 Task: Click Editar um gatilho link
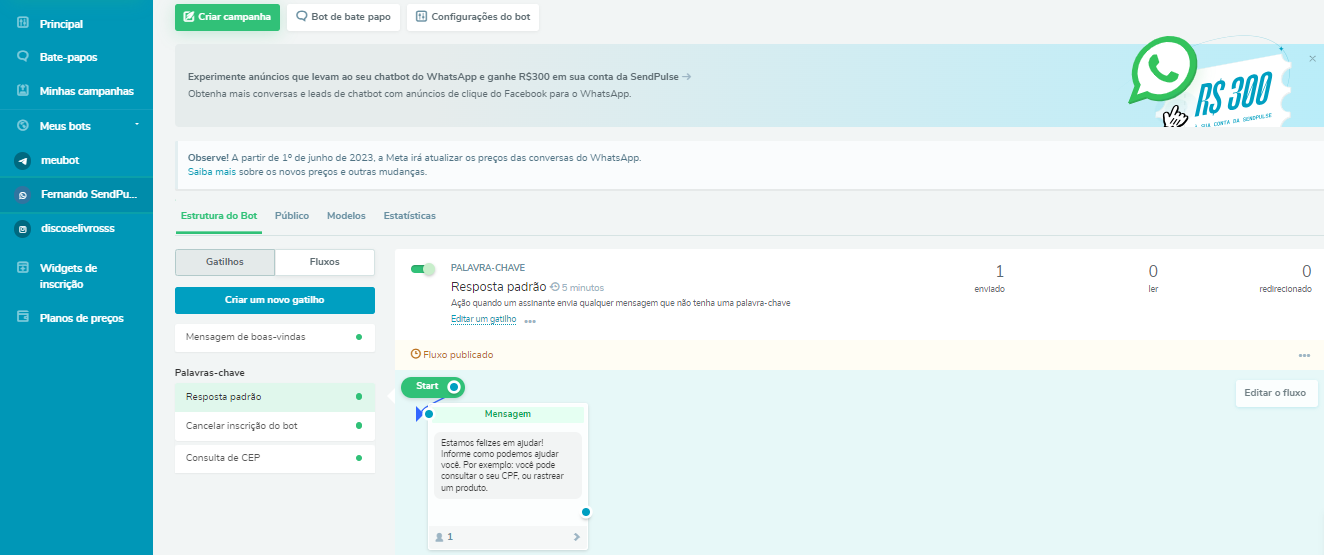(484, 319)
